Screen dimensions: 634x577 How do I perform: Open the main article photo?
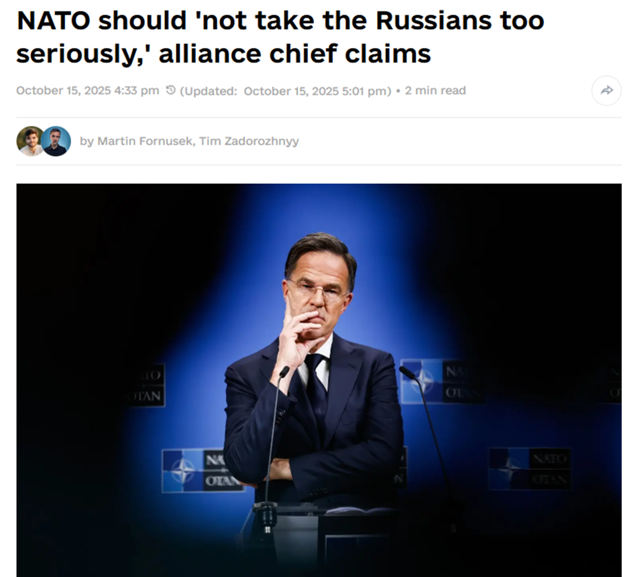pyautogui.click(x=319, y=380)
